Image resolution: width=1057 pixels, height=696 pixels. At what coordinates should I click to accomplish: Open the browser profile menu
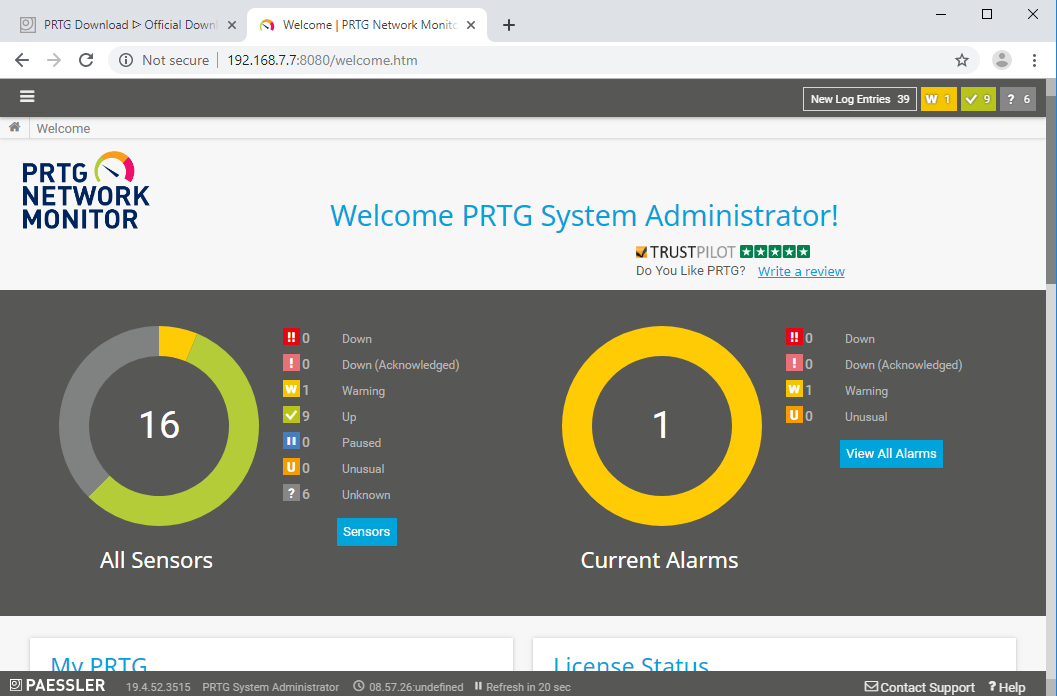tap(1001, 60)
